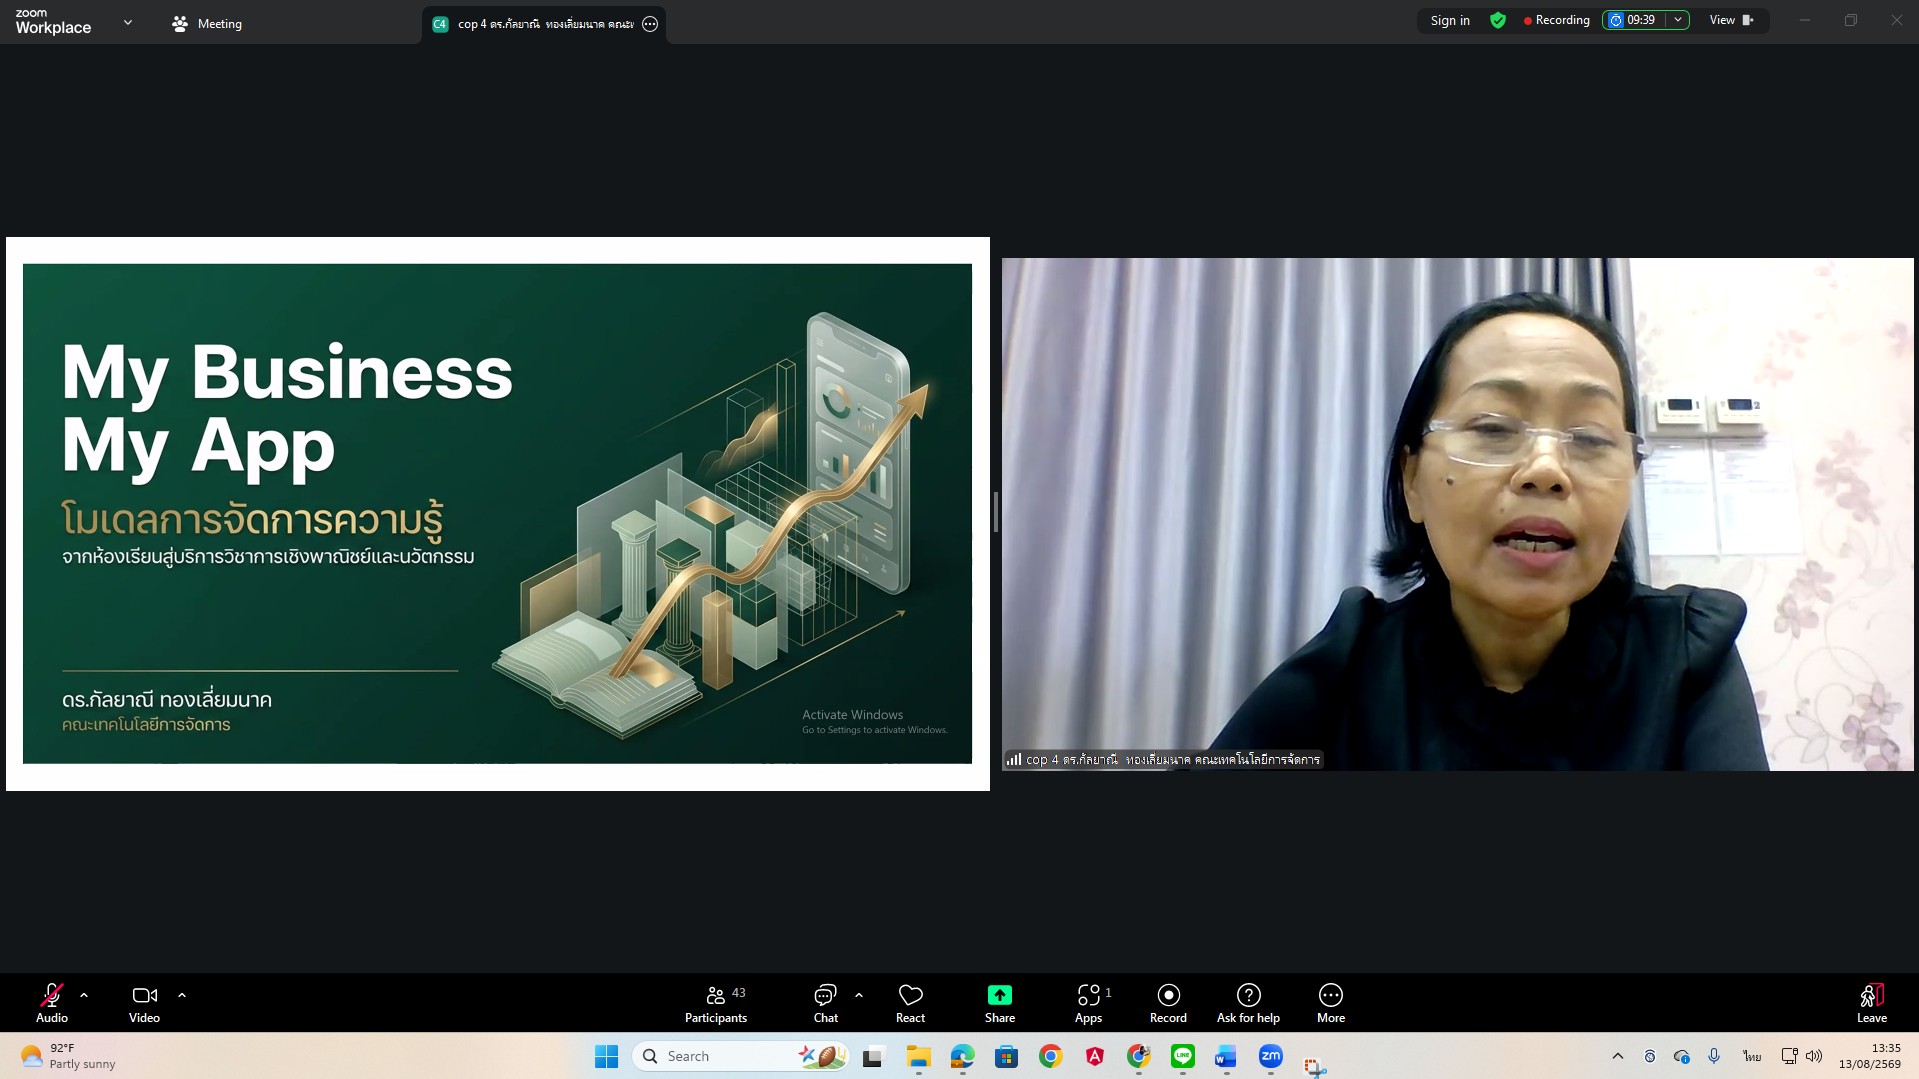Open the Windows Start menu
Screen dimensions: 1919x1079
[606, 1056]
